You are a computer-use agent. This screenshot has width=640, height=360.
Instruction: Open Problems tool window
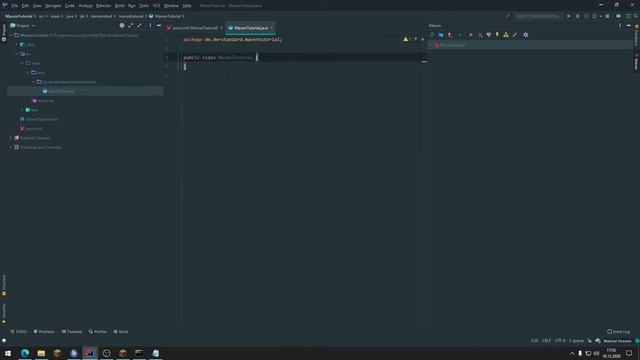(44, 332)
